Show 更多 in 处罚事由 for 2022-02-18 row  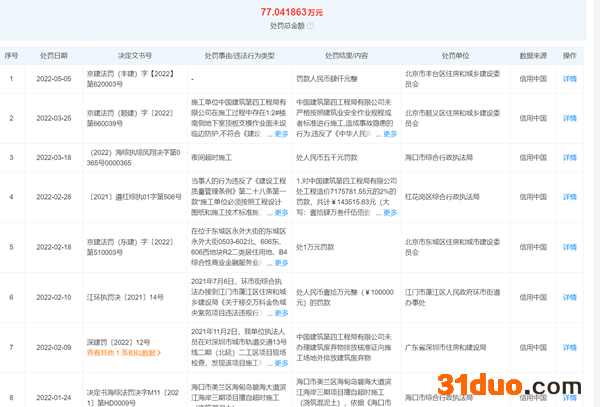(x=283, y=265)
